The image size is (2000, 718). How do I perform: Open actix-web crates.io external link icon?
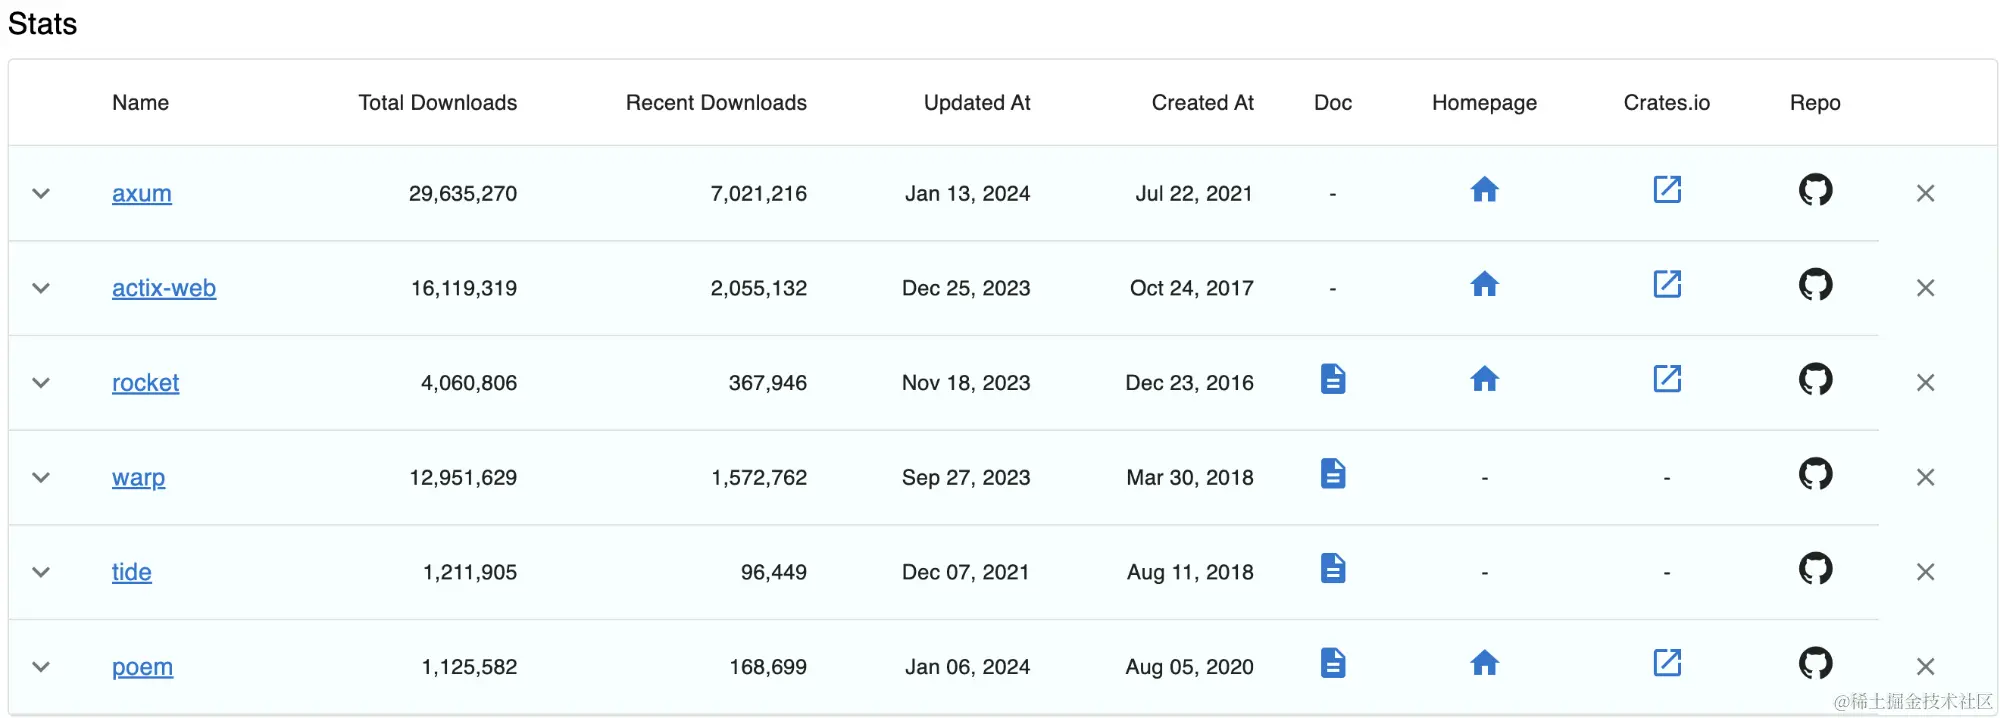pyautogui.click(x=1667, y=284)
